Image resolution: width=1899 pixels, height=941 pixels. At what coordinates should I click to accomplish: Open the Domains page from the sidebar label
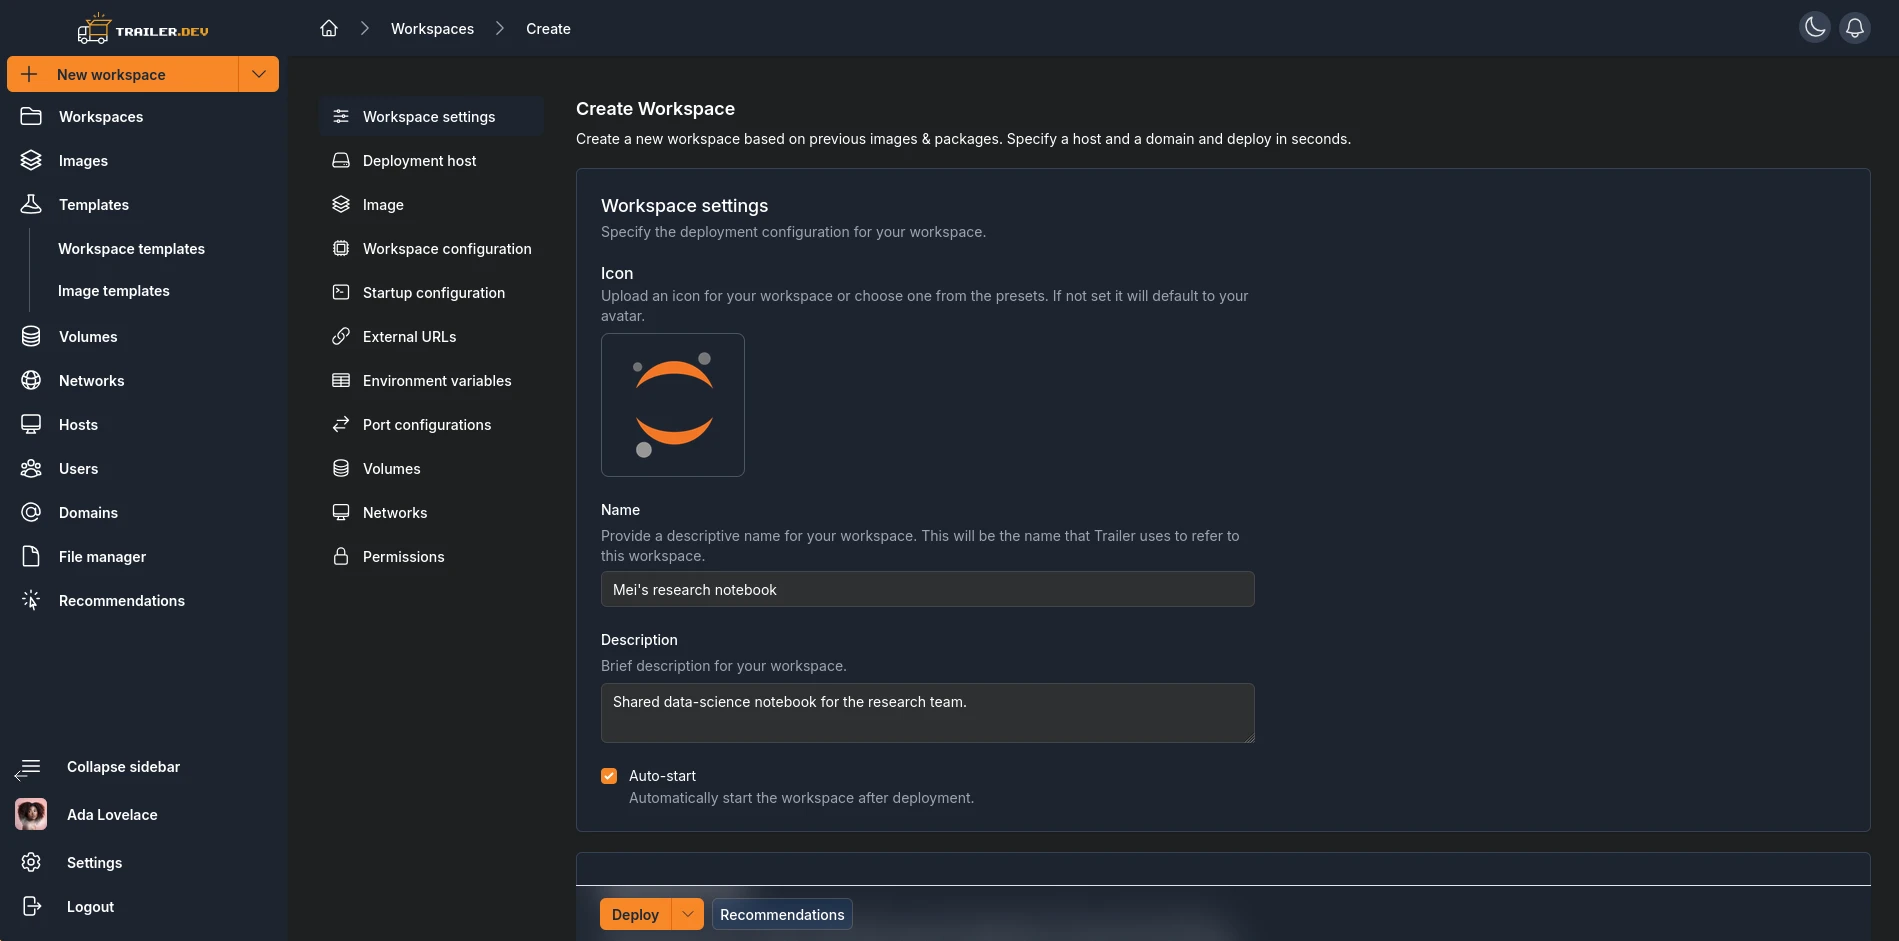88,512
